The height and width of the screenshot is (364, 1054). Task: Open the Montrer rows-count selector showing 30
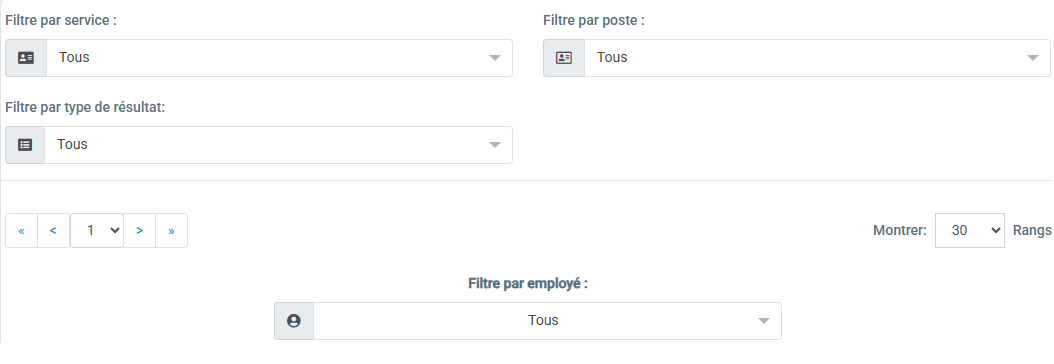click(969, 230)
